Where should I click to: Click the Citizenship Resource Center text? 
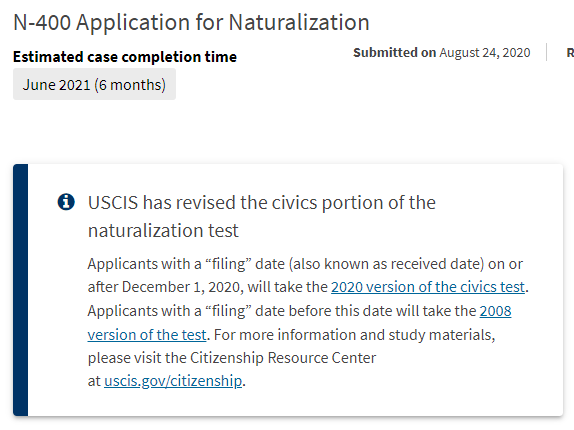(x=283, y=358)
